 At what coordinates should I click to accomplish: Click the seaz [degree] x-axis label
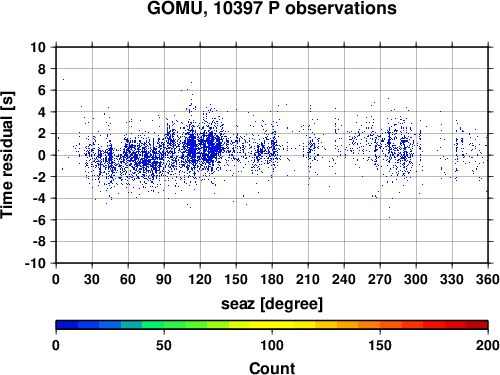(272, 304)
